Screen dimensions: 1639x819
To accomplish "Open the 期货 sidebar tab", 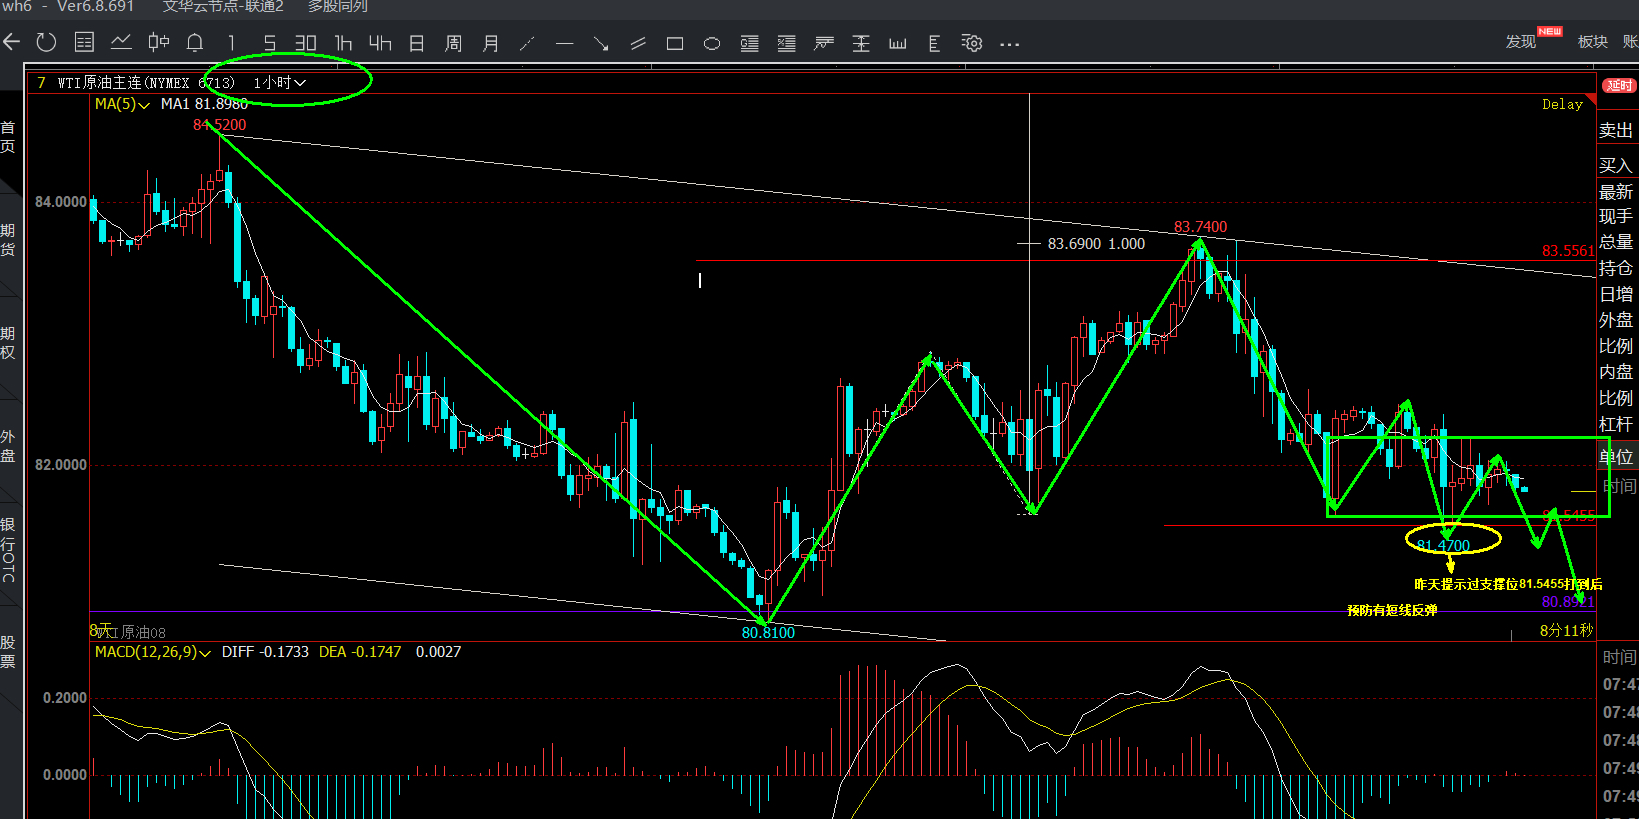I will click(8, 240).
